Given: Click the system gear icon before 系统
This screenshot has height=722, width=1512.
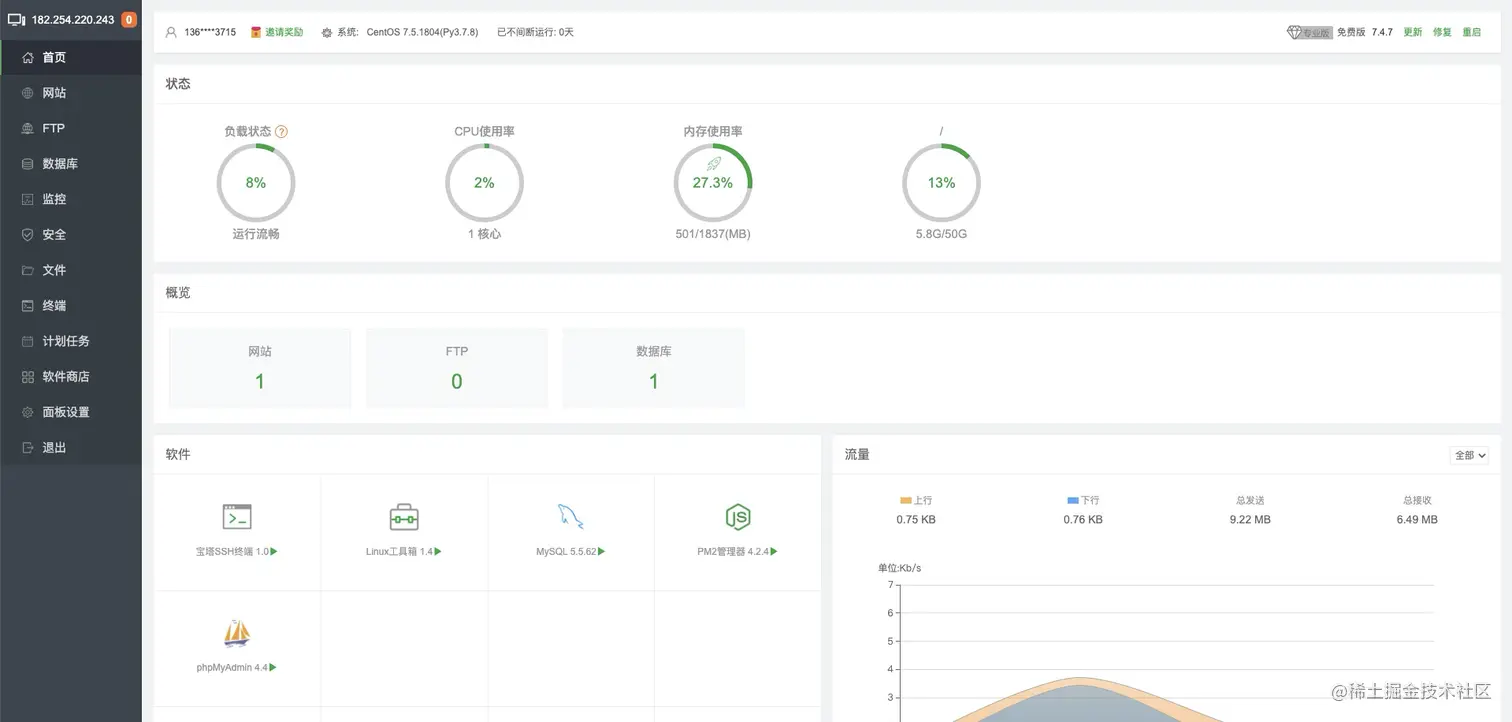Looking at the screenshot, I should pos(327,32).
